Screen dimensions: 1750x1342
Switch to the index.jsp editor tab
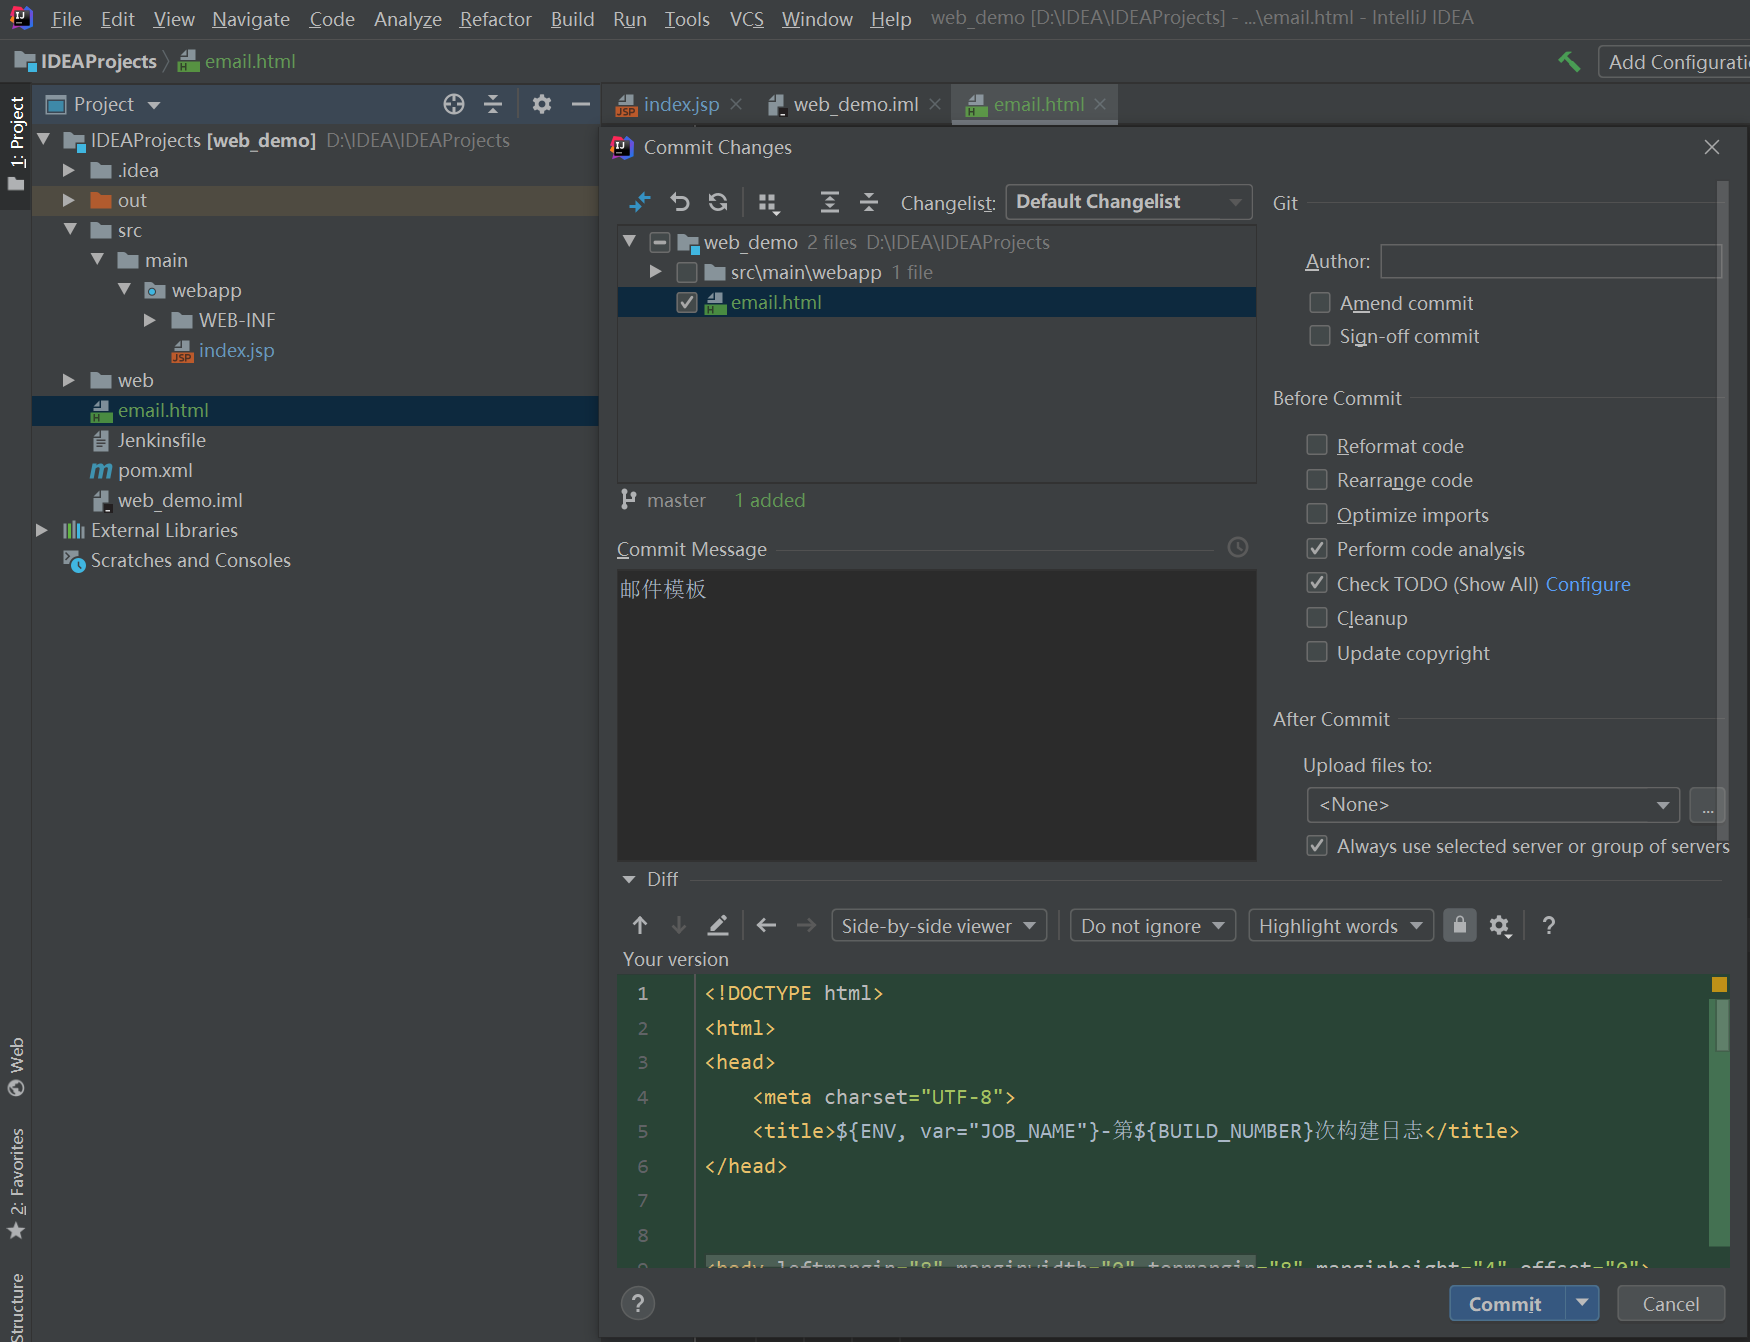pos(680,104)
